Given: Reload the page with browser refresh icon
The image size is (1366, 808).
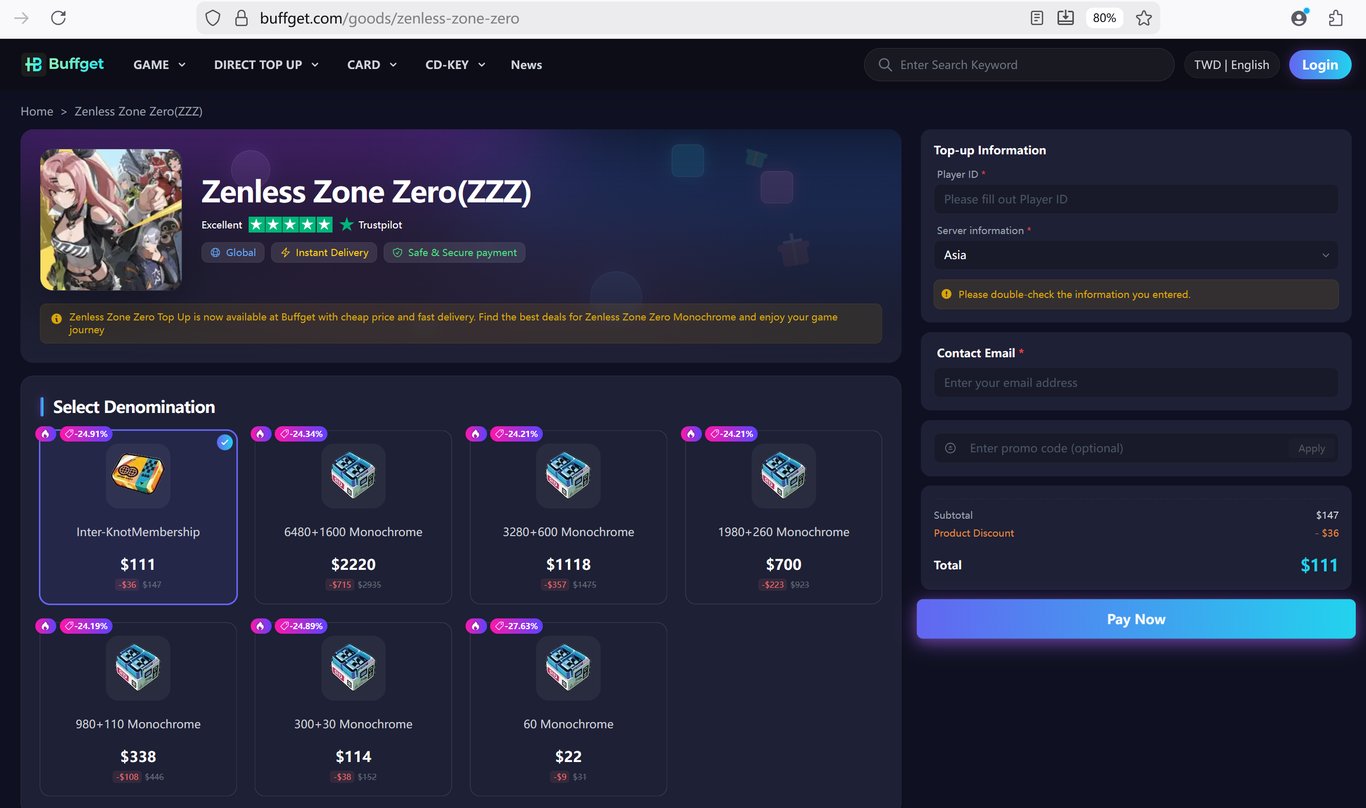Looking at the screenshot, I should point(58,18).
